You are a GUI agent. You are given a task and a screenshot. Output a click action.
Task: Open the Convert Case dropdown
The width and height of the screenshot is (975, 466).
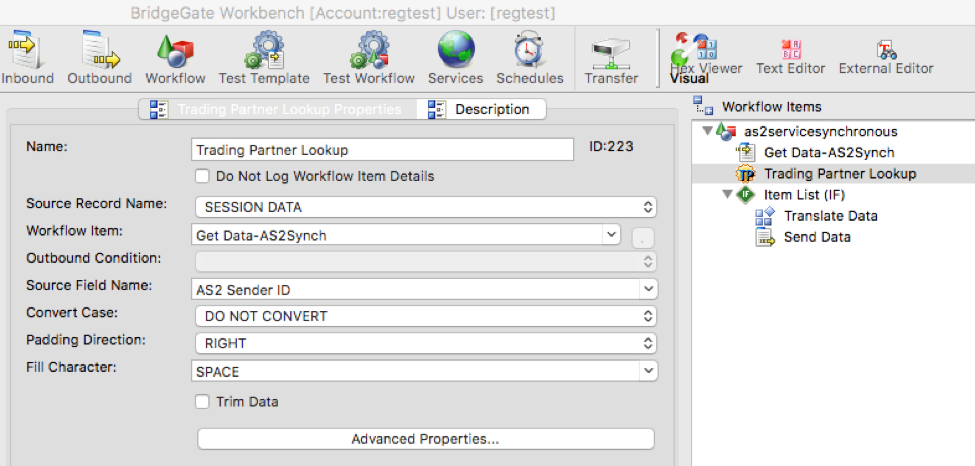click(x=426, y=315)
